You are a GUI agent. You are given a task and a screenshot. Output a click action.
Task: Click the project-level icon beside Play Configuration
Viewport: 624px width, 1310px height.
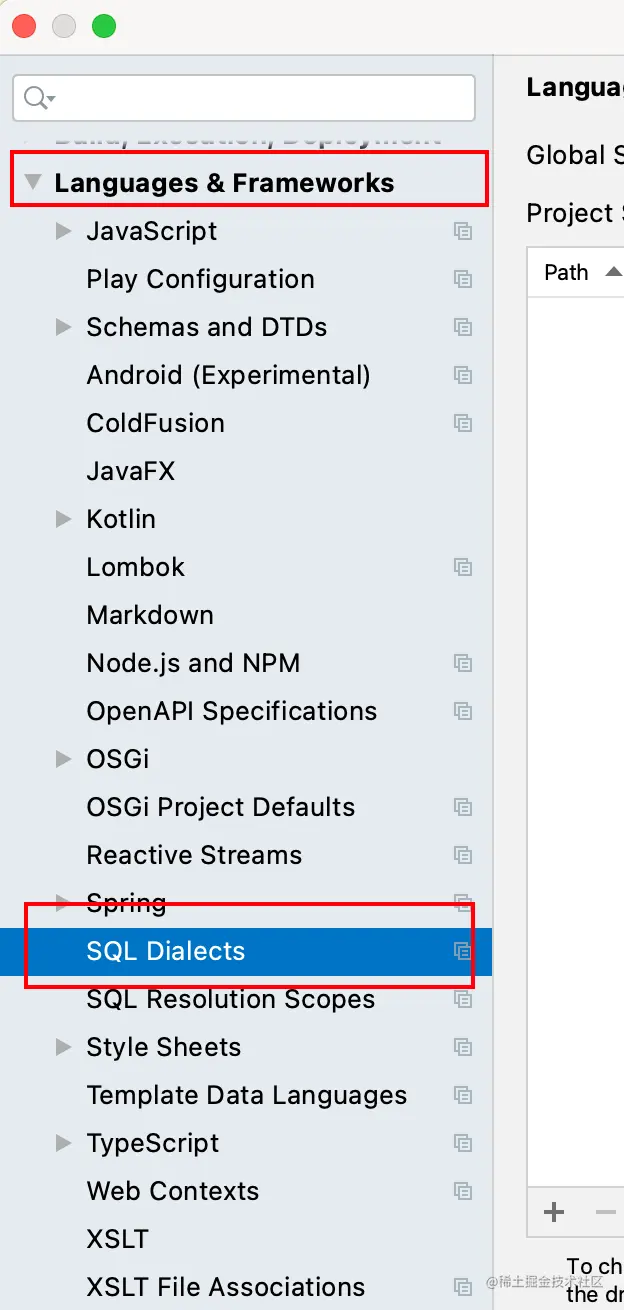[x=462, y=279]
